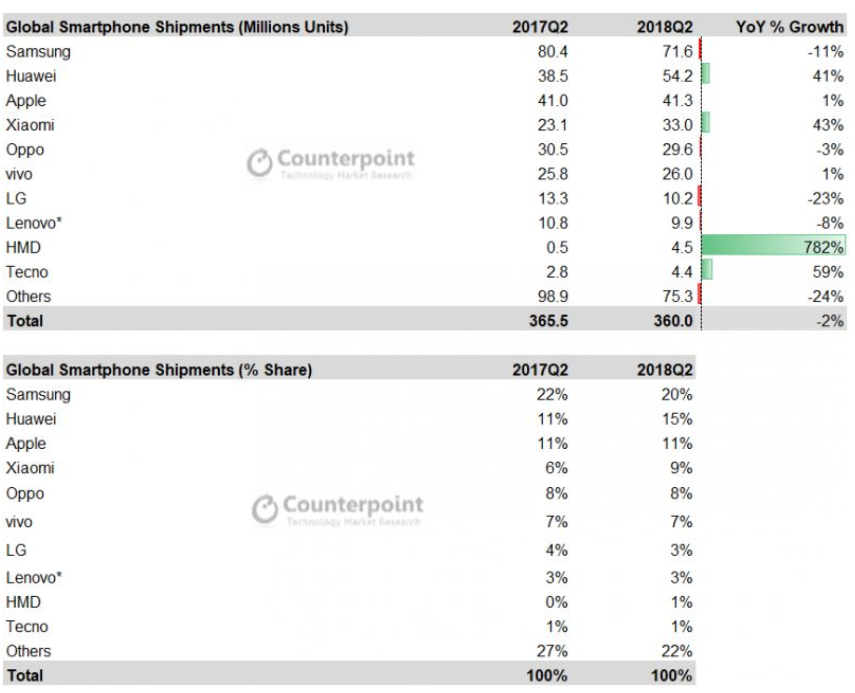Click the Counterpoint logo in the shipments table
Viewport: 855px width, 693px height.
(331, 163)
